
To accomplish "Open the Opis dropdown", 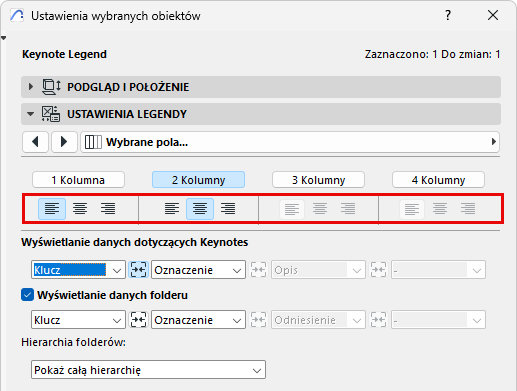I will [x=318, y=270].
